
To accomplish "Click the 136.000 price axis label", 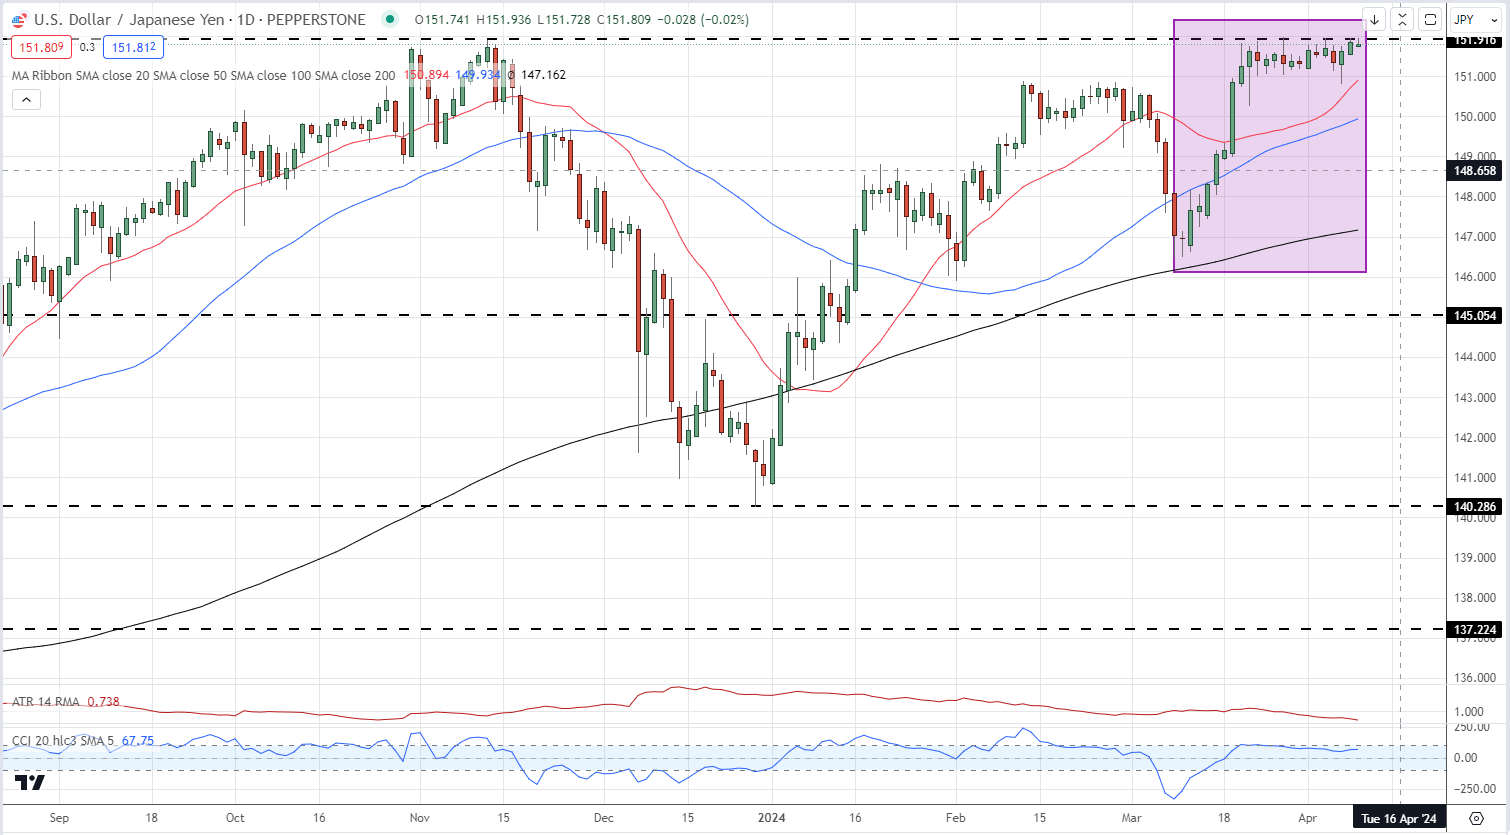I will click(x=1476, y=678).
